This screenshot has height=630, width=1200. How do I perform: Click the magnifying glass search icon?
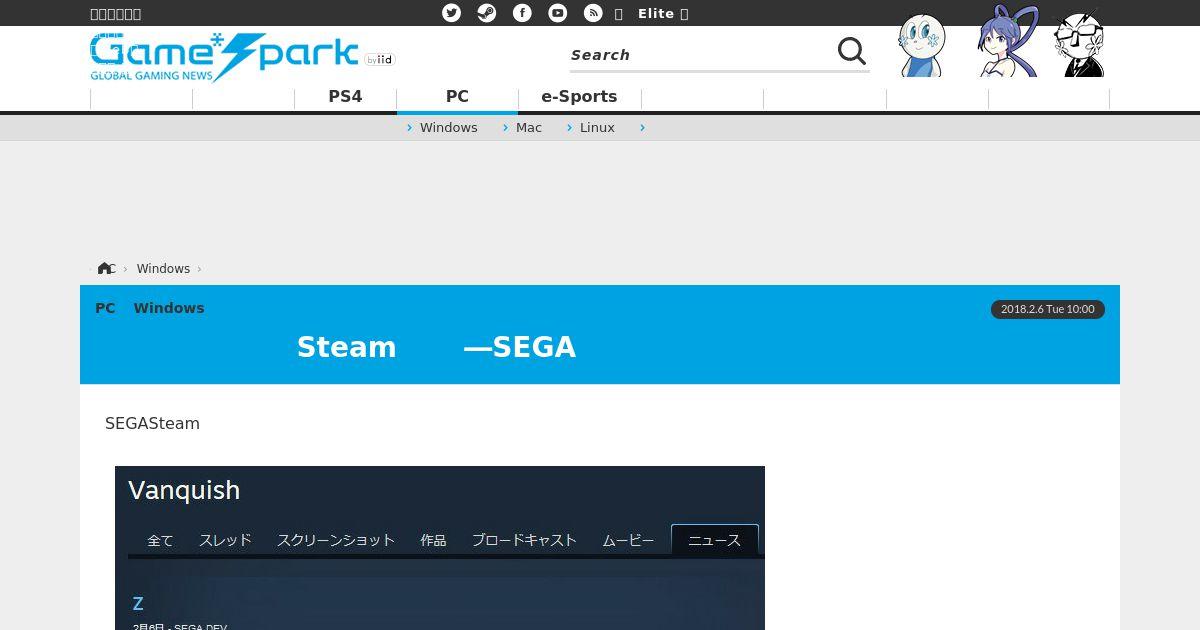point(852,52)
